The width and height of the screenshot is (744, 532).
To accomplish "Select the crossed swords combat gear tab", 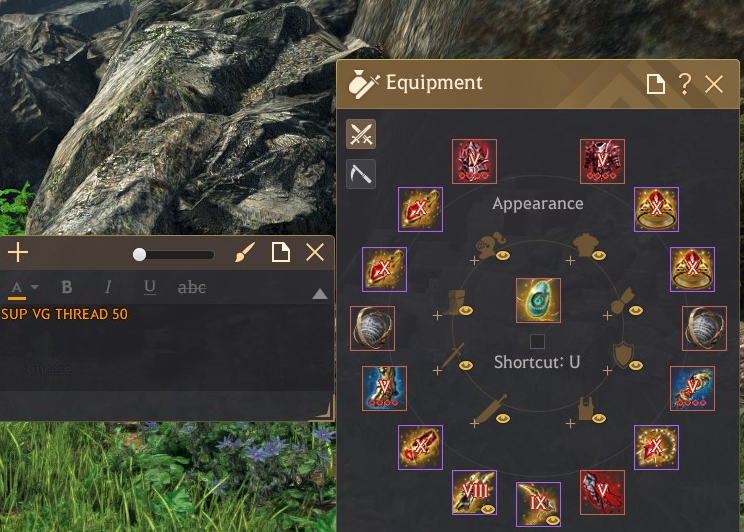I will pos(361,134).
